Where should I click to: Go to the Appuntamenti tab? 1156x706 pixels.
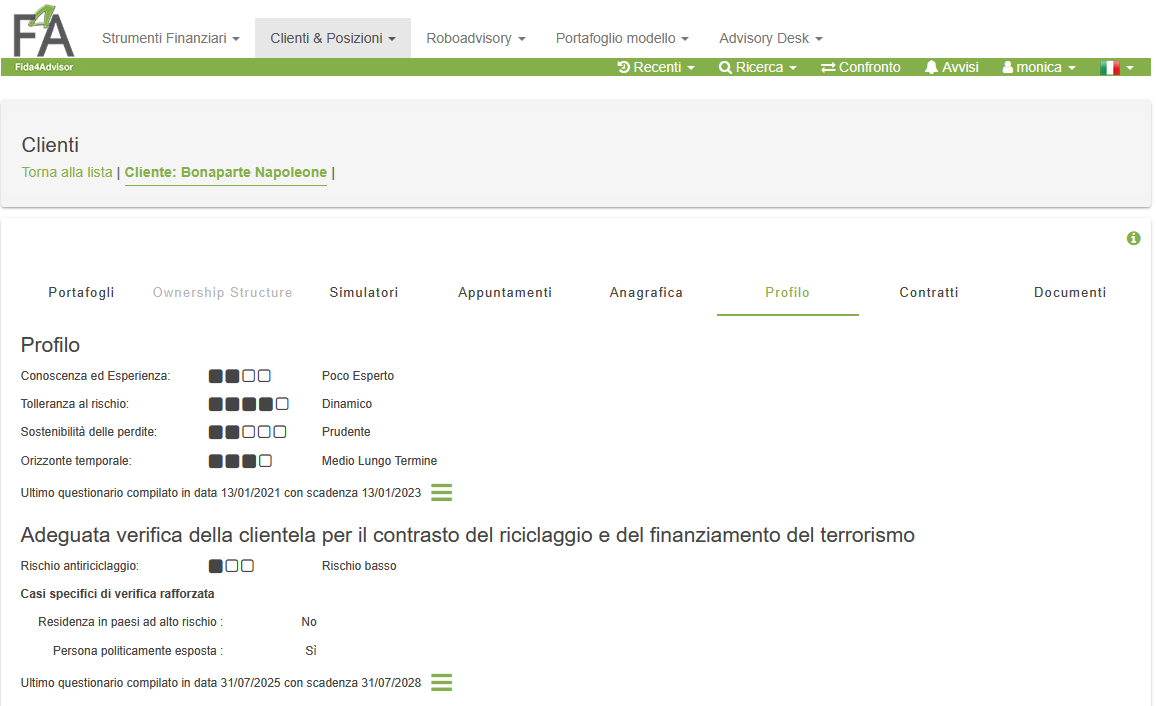(505, 293)
